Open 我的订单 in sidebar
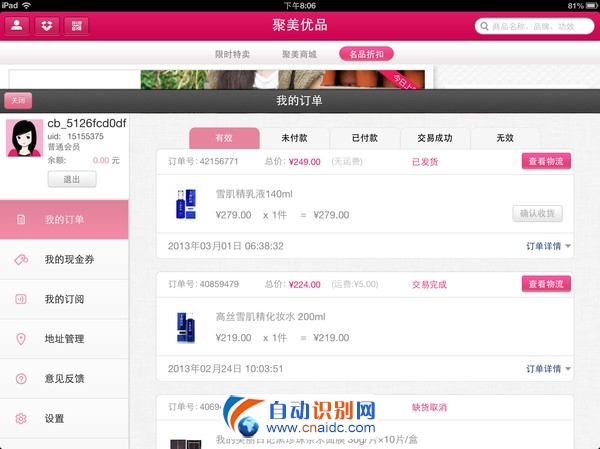The width and height of the screenshot is (600, 449). pos(64,220)
